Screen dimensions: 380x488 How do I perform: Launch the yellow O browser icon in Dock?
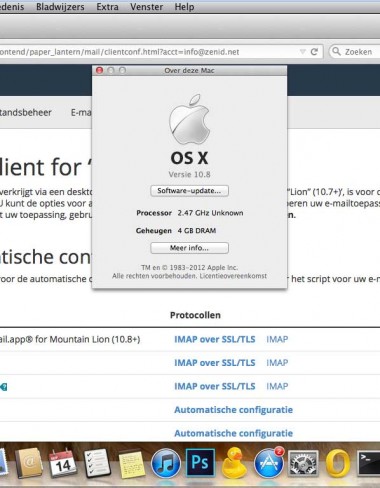pyautogui.click(x=337, y=464)
